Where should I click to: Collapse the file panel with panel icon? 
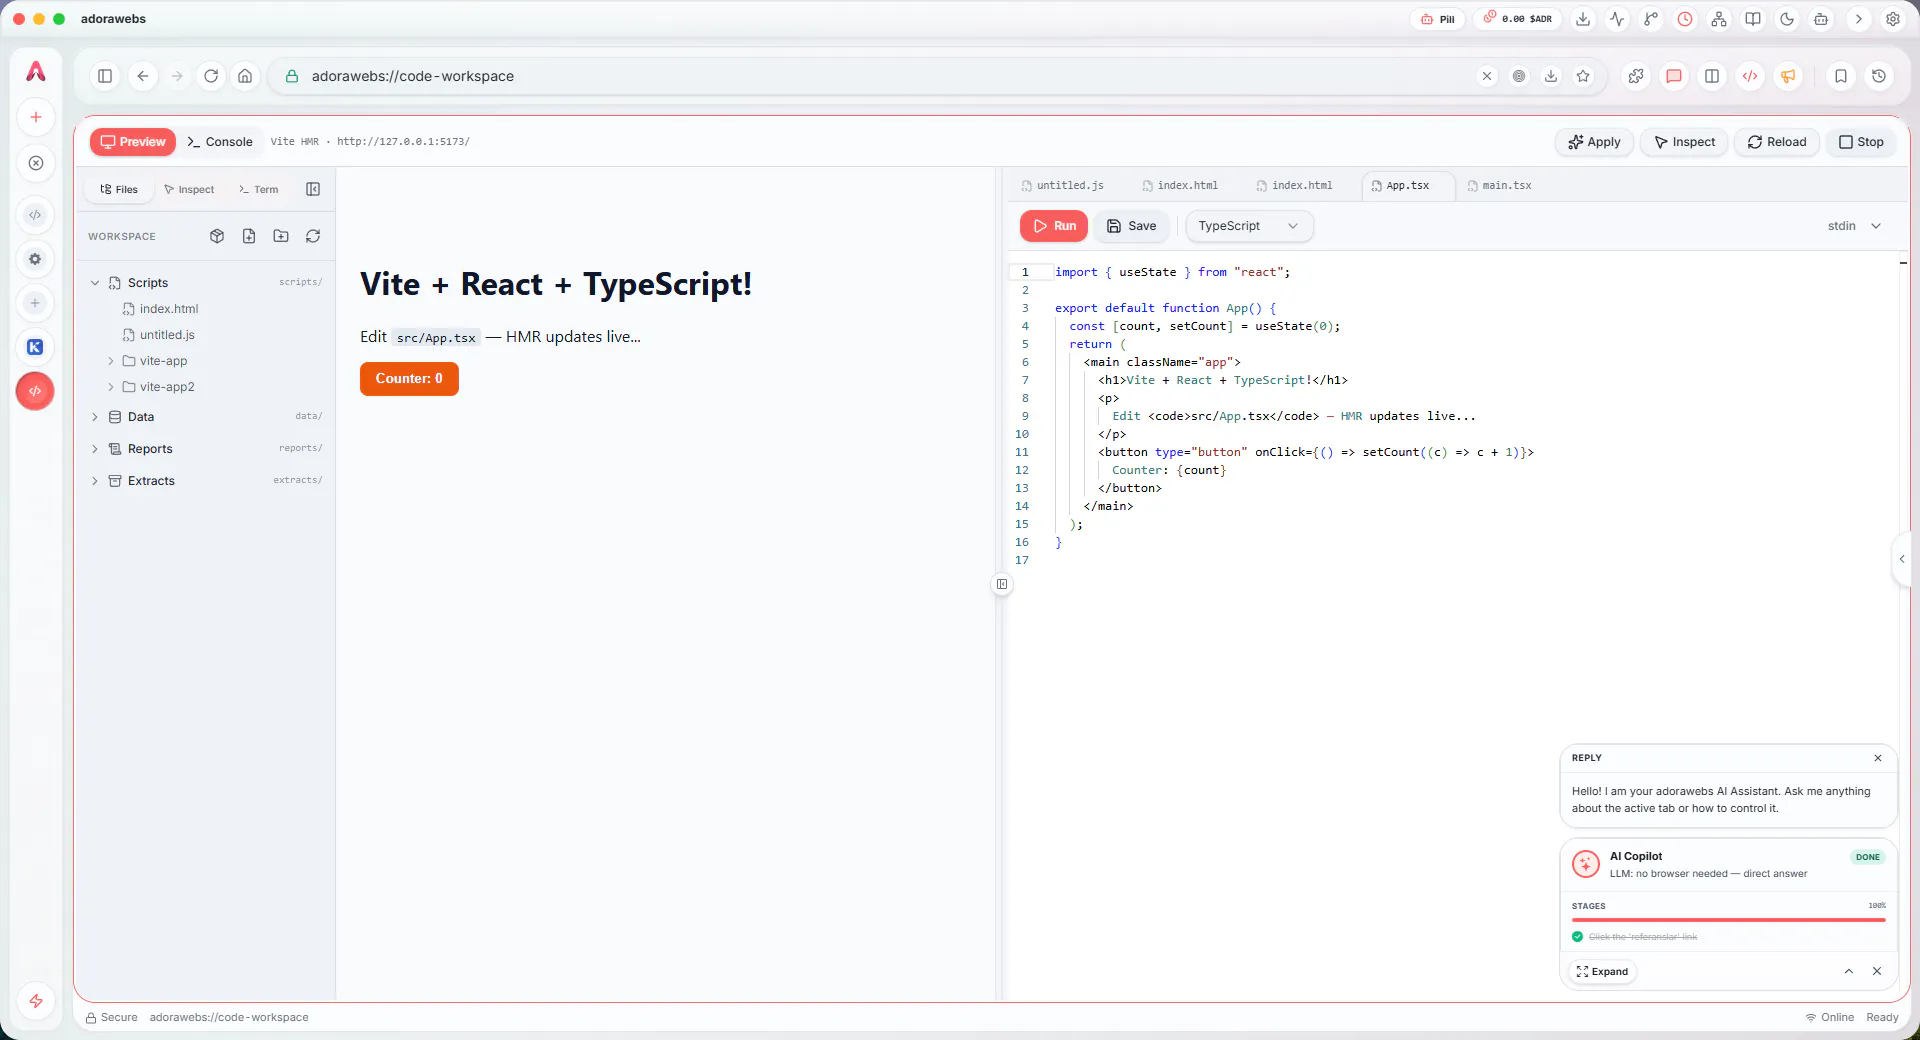(x=313, y=189)
